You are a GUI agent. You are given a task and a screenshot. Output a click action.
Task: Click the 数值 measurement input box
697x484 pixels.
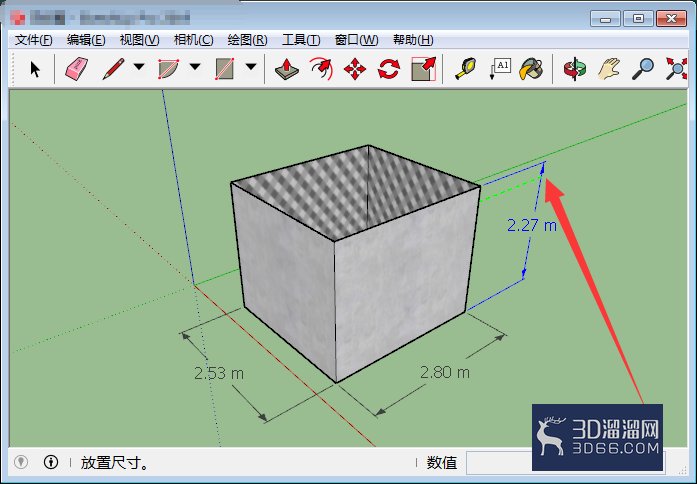565,463
